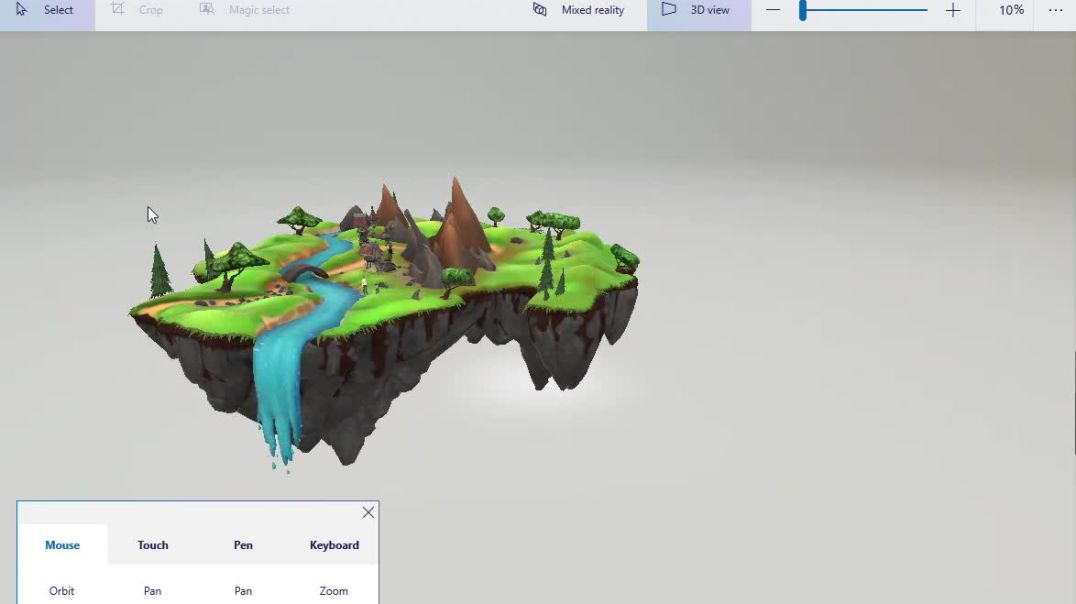Click the Zoom label under Keyboard
This screenshot has width=1076, height=604.
334,591
